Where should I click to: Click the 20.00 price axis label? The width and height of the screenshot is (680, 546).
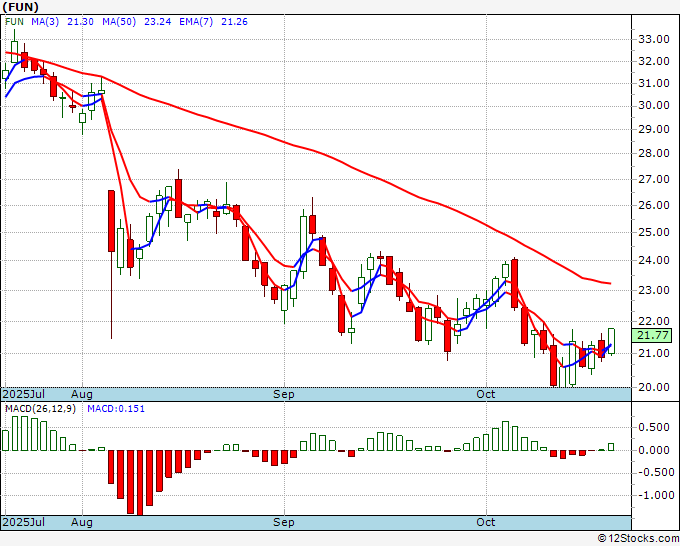point(654,387)
